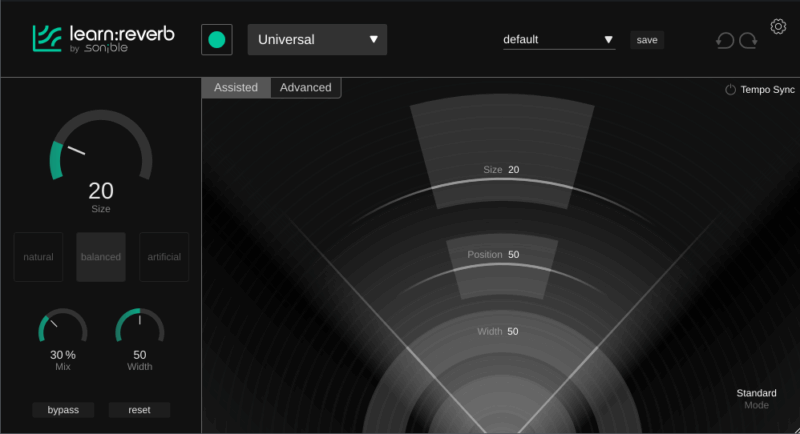
Task: Select the balanced reverb style
Action: (101, 257)
